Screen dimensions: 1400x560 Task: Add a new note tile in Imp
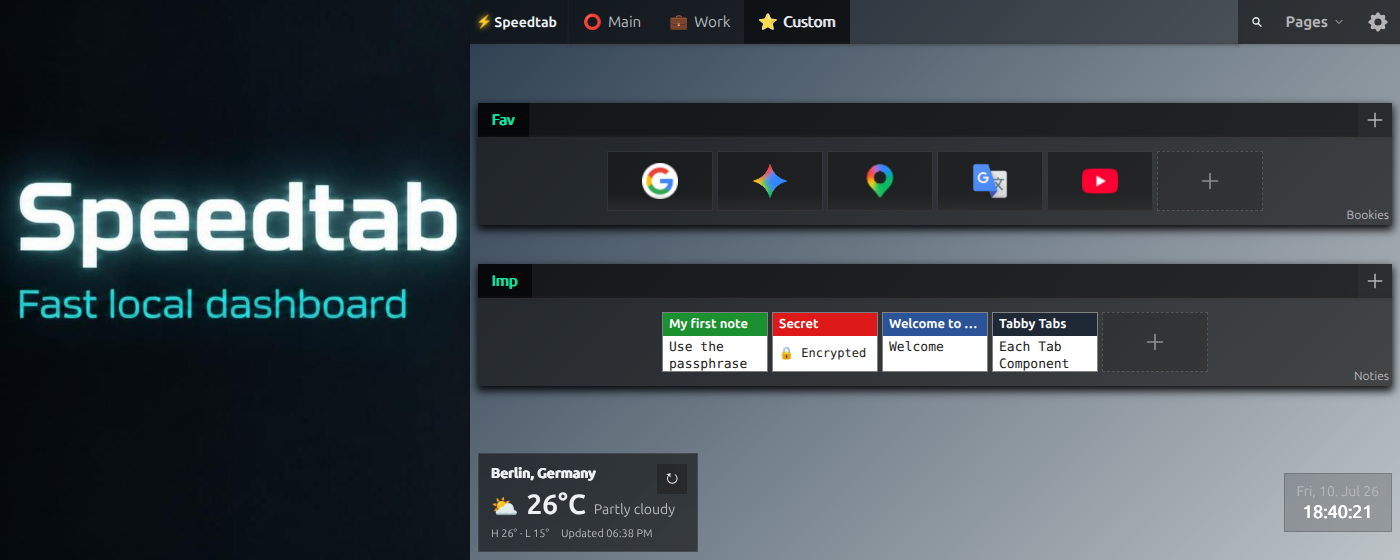click(x=1155, y=342)
